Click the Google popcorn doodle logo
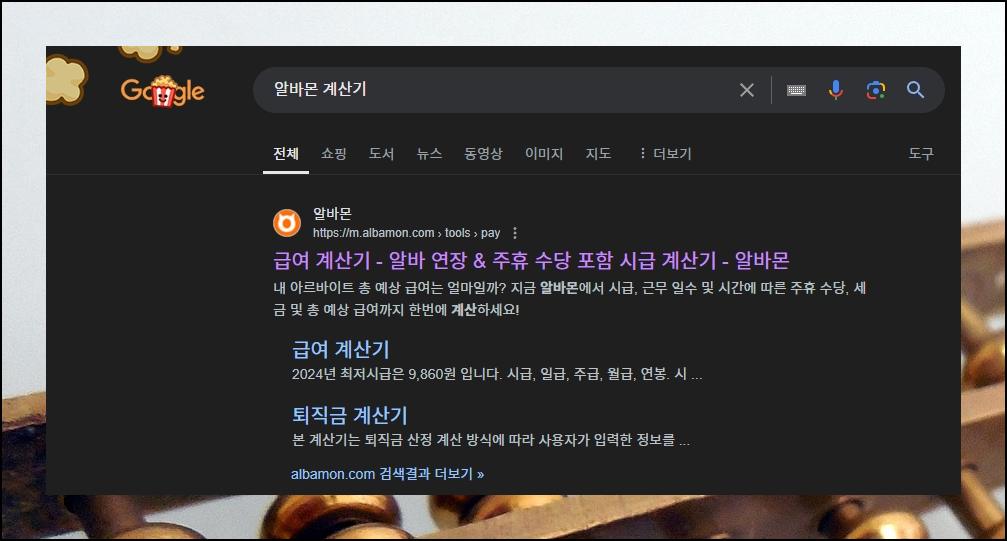1007x541 pixels. coord(162,91)
